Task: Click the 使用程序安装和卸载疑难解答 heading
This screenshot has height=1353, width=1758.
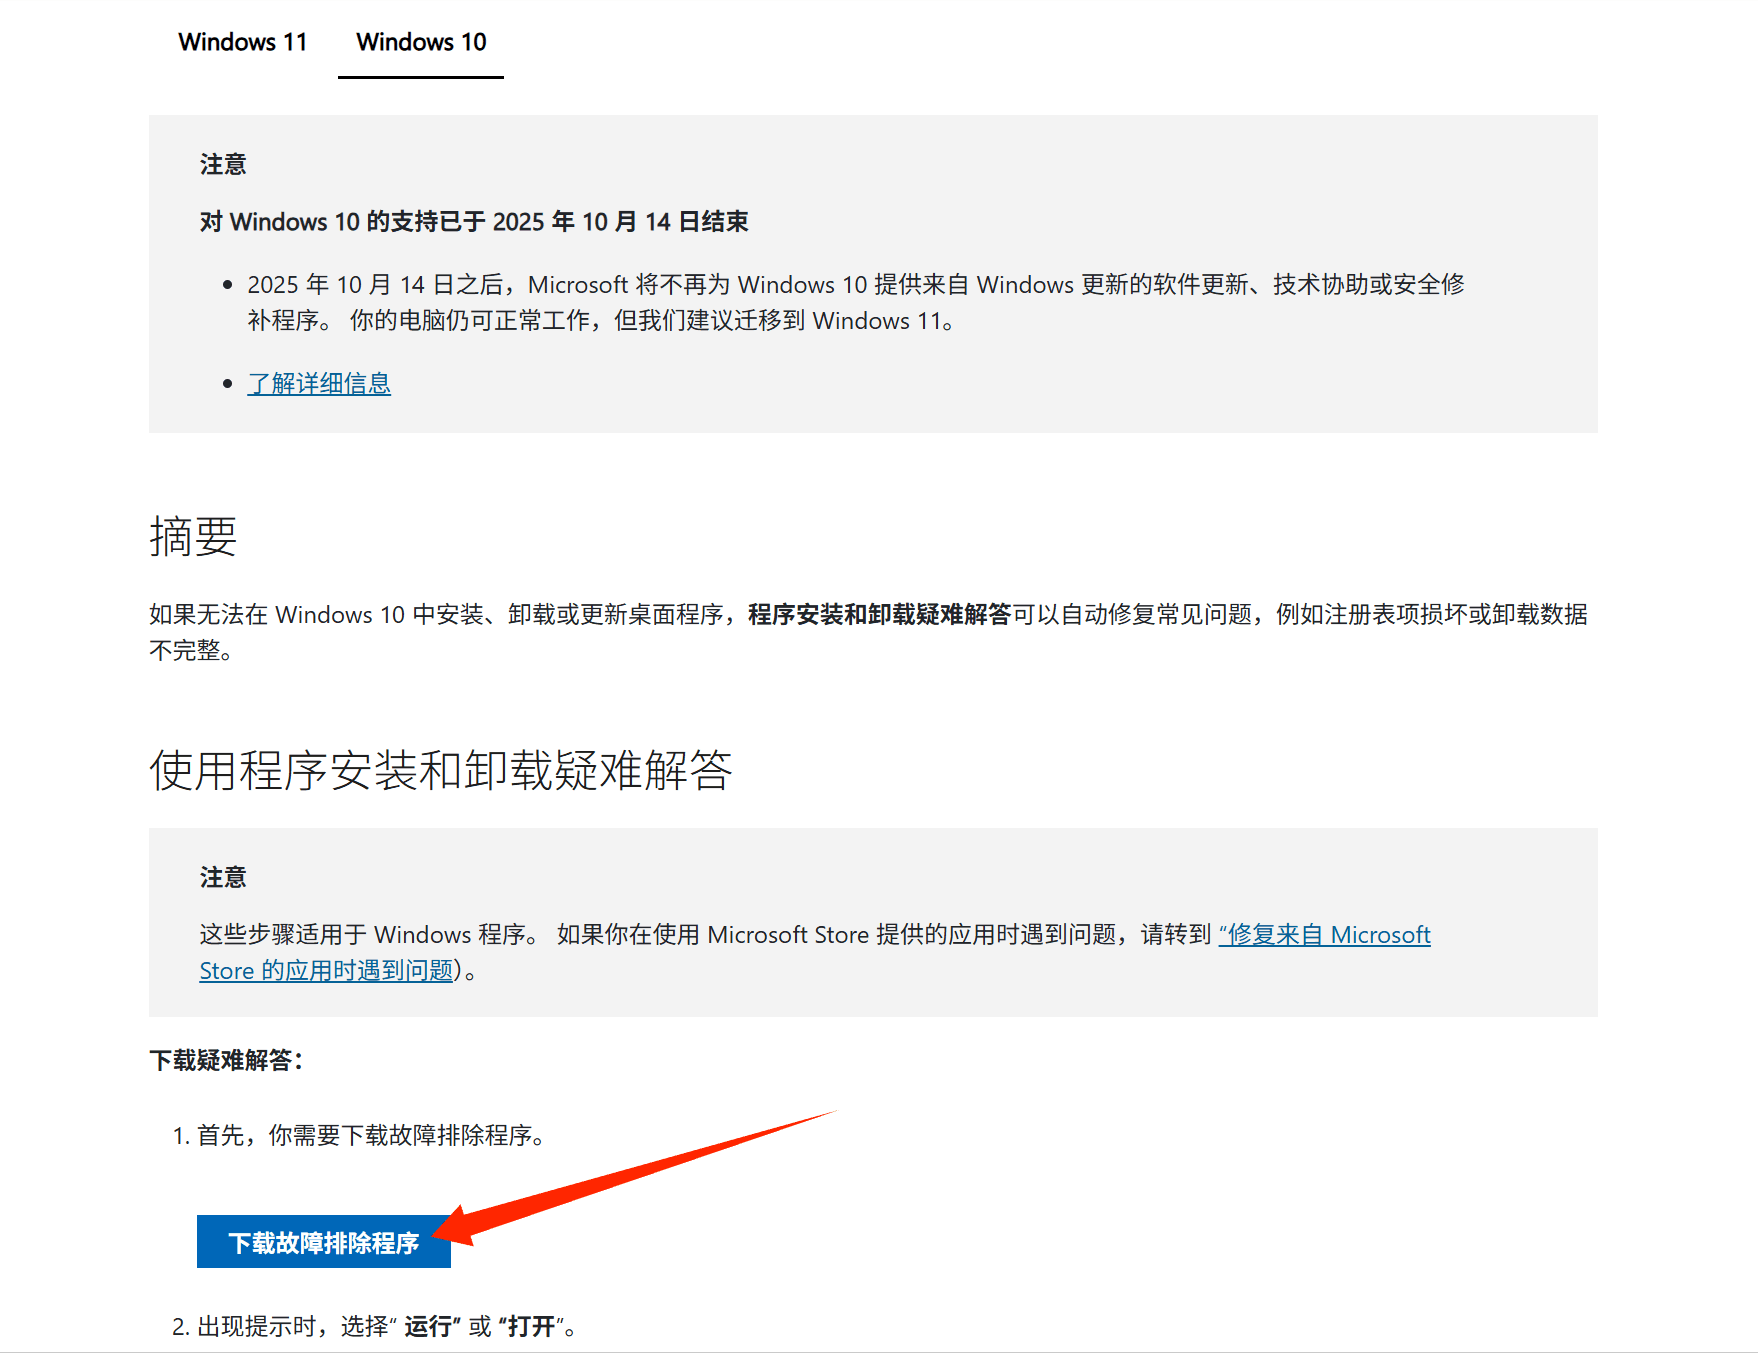Action: click(441, 770)
